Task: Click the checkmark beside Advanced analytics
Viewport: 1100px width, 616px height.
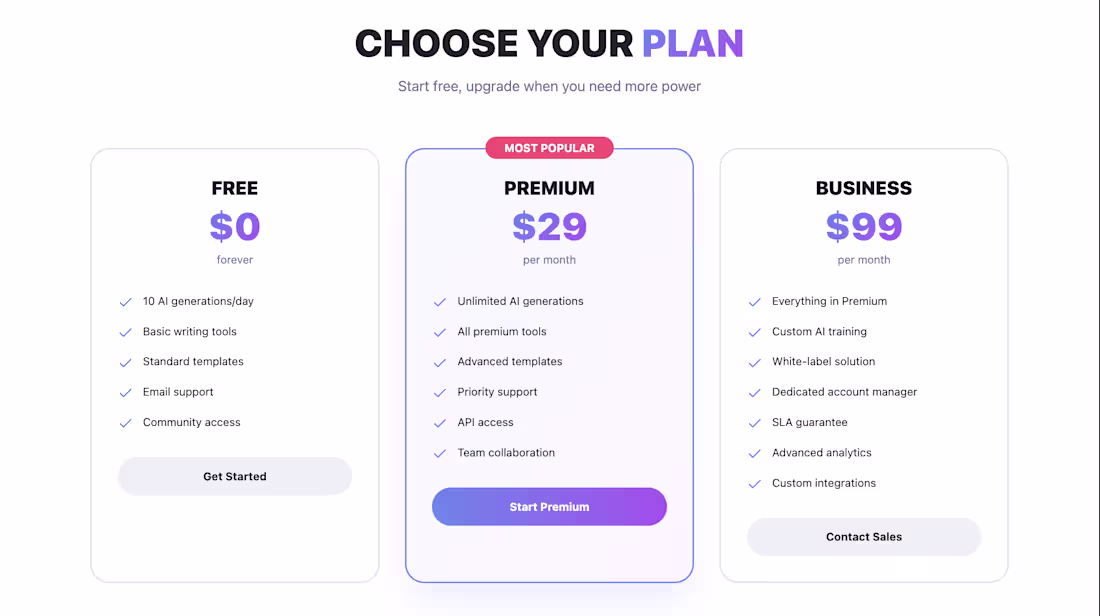Action: (x=754, y=452)
